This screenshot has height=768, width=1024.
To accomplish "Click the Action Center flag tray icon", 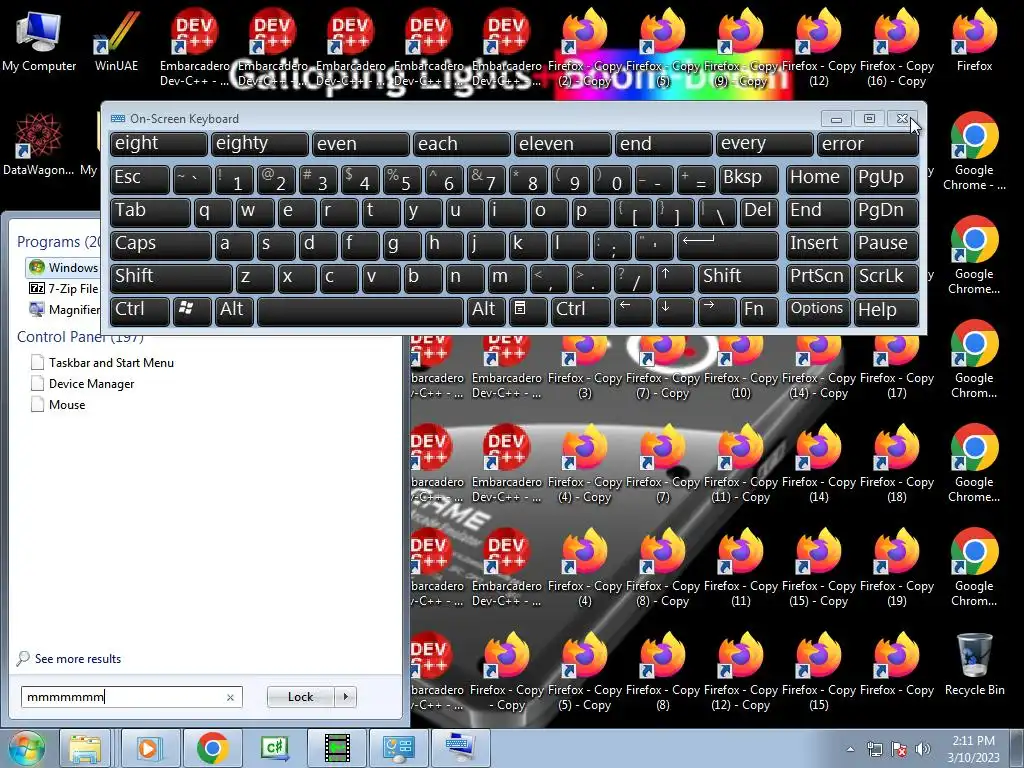I will point(899,749).
